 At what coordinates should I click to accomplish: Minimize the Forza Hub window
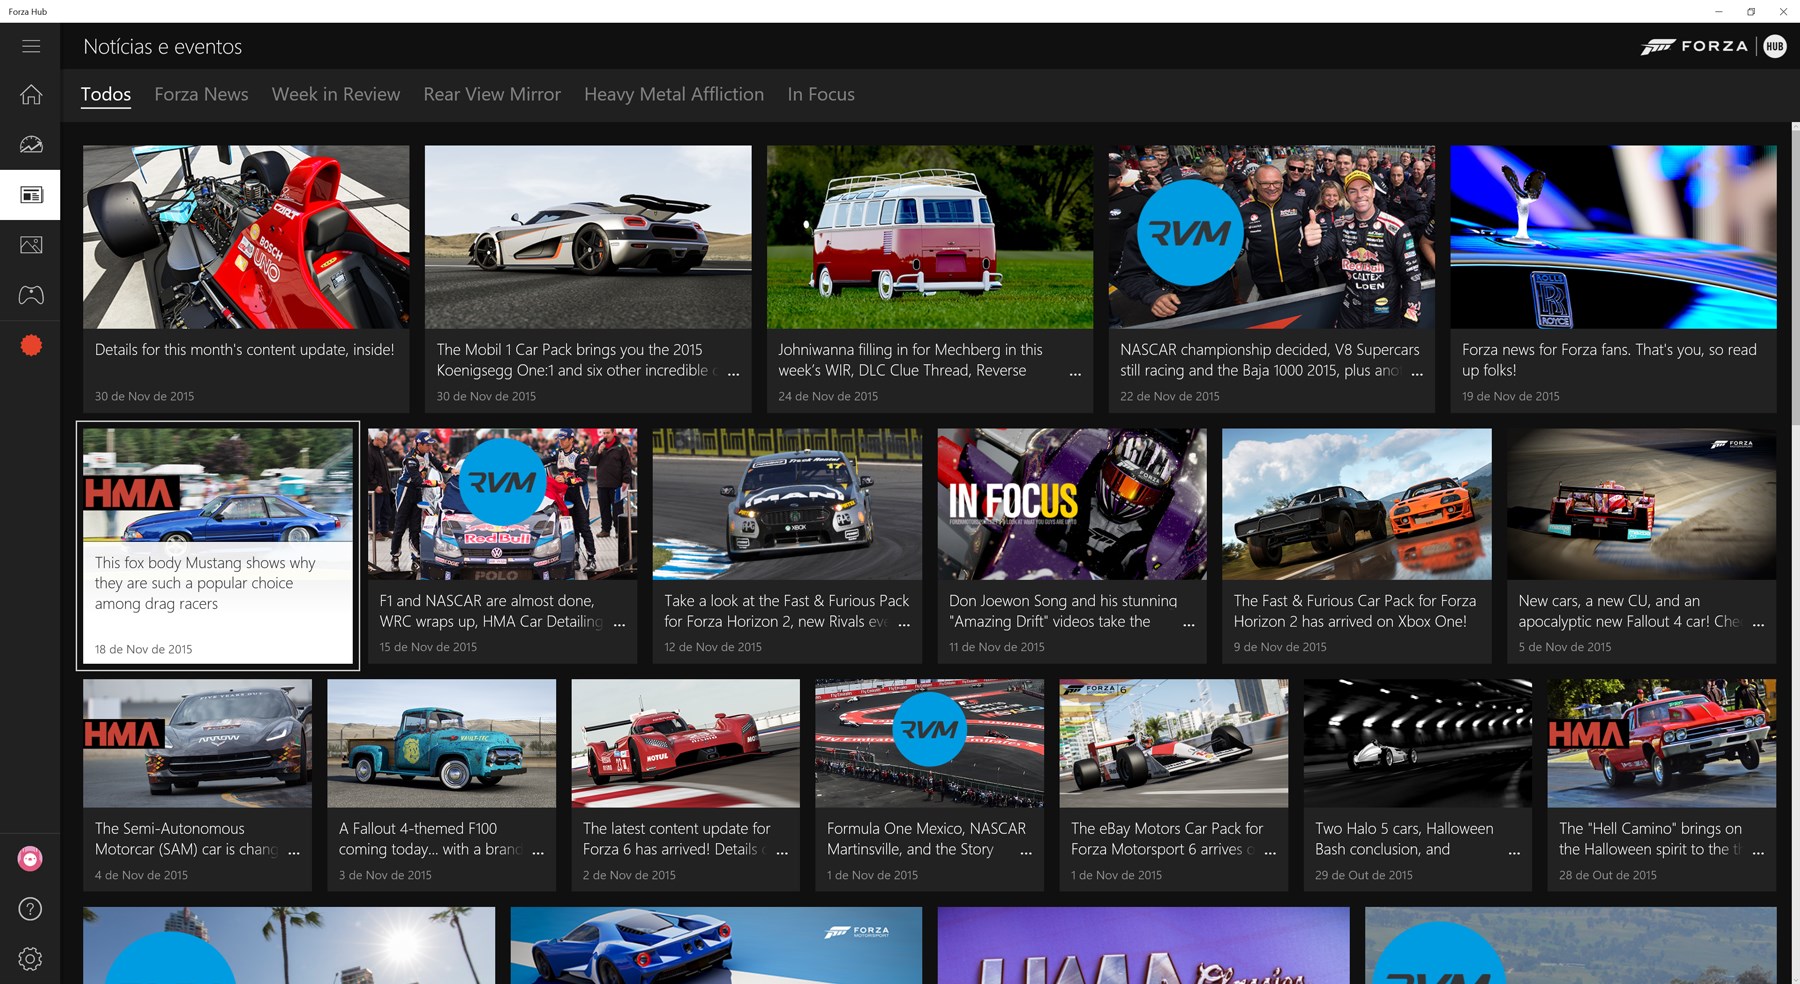1719,11
